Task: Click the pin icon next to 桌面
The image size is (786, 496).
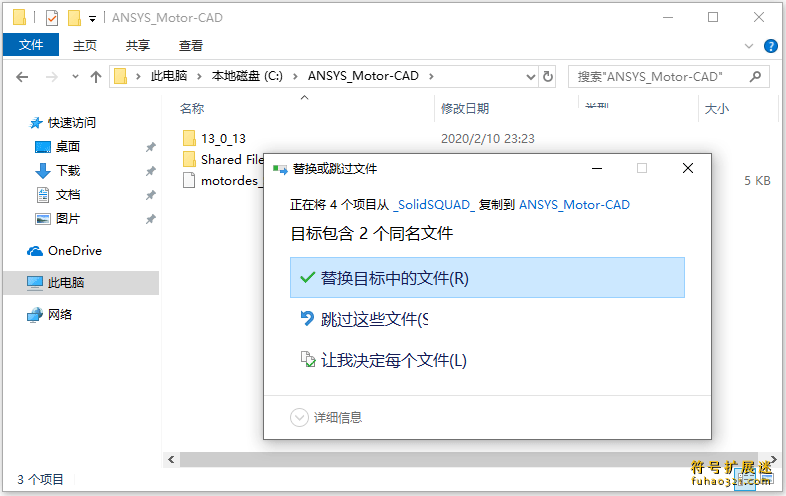Action: pyautogui.click(x=150, y=147)
